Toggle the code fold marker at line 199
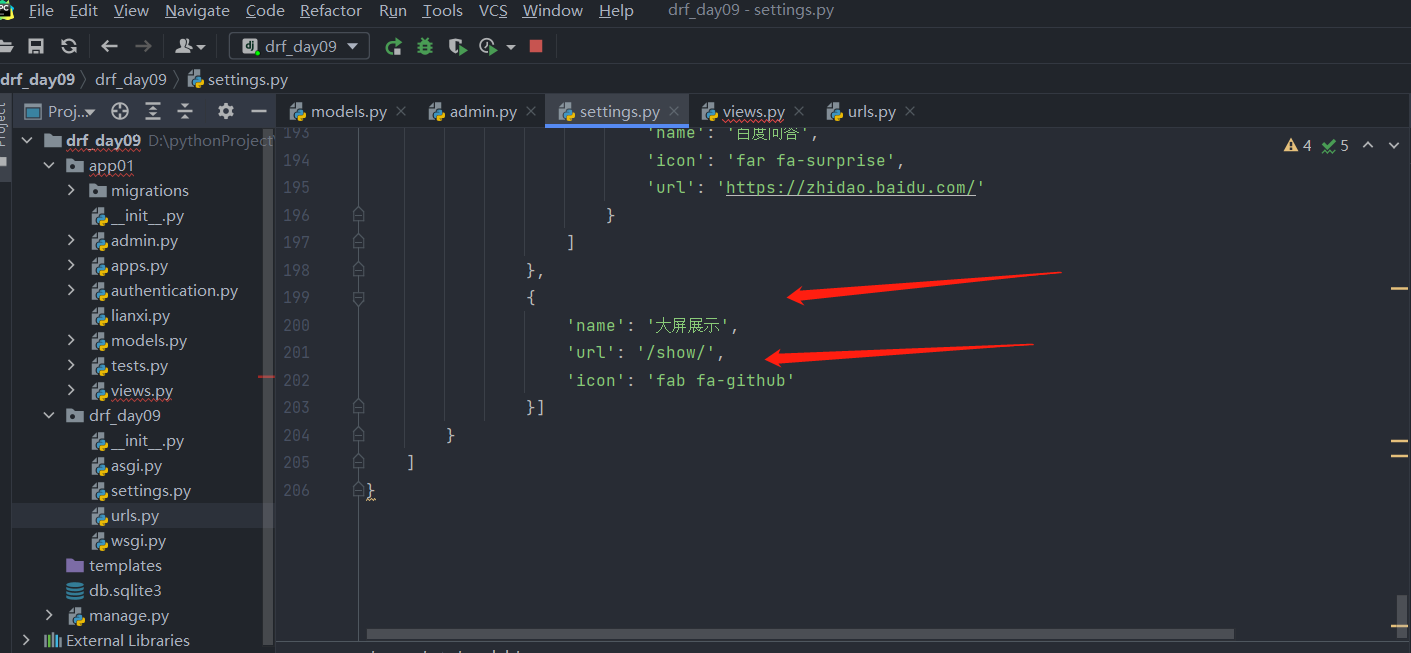This screenshot has height=653, width=1411. (359, 297)
